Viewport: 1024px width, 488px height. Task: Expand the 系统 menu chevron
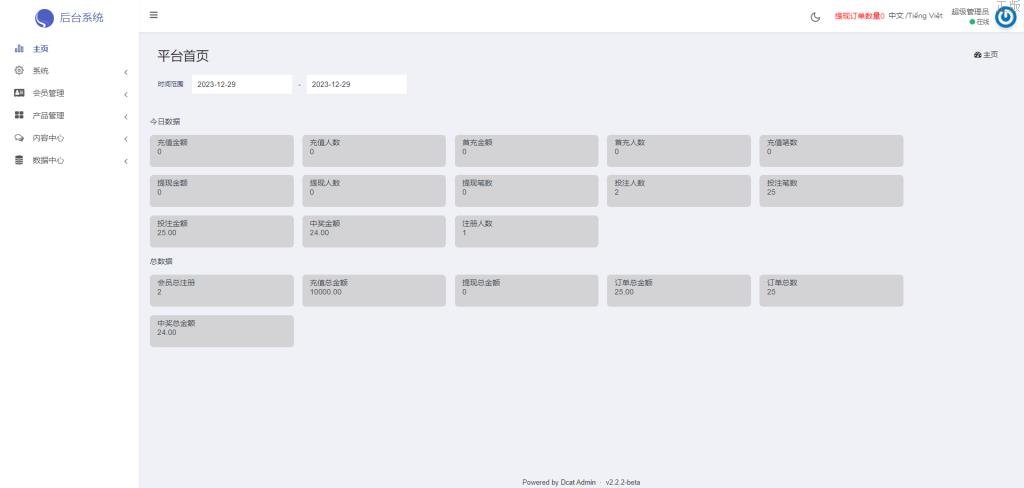pyautogui.click(x=126, y=72)
